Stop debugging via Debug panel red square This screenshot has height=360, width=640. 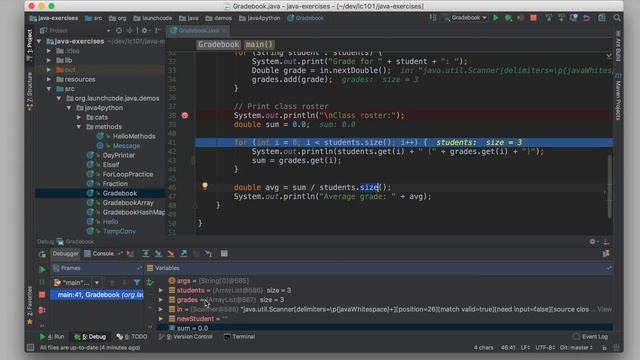42,295
